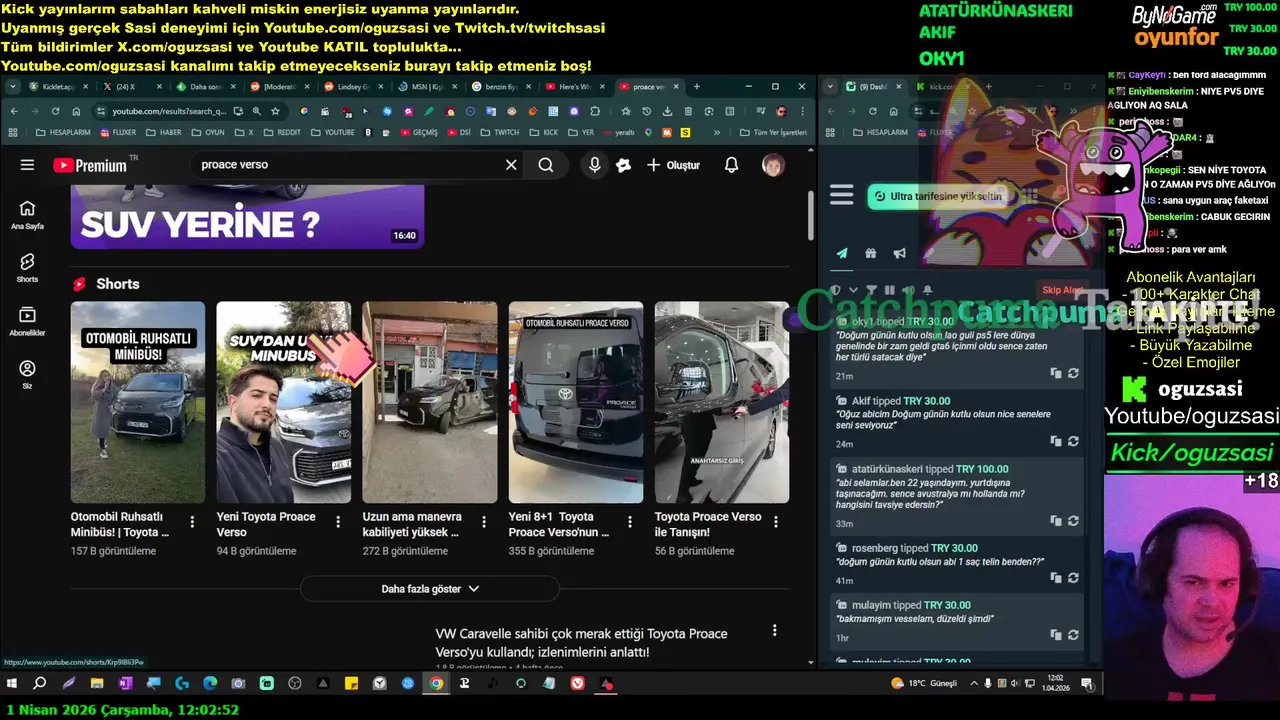Screen dimensions: 1280x720
Task: Open options for VW Caravelle video result
Action: (774, 630)
